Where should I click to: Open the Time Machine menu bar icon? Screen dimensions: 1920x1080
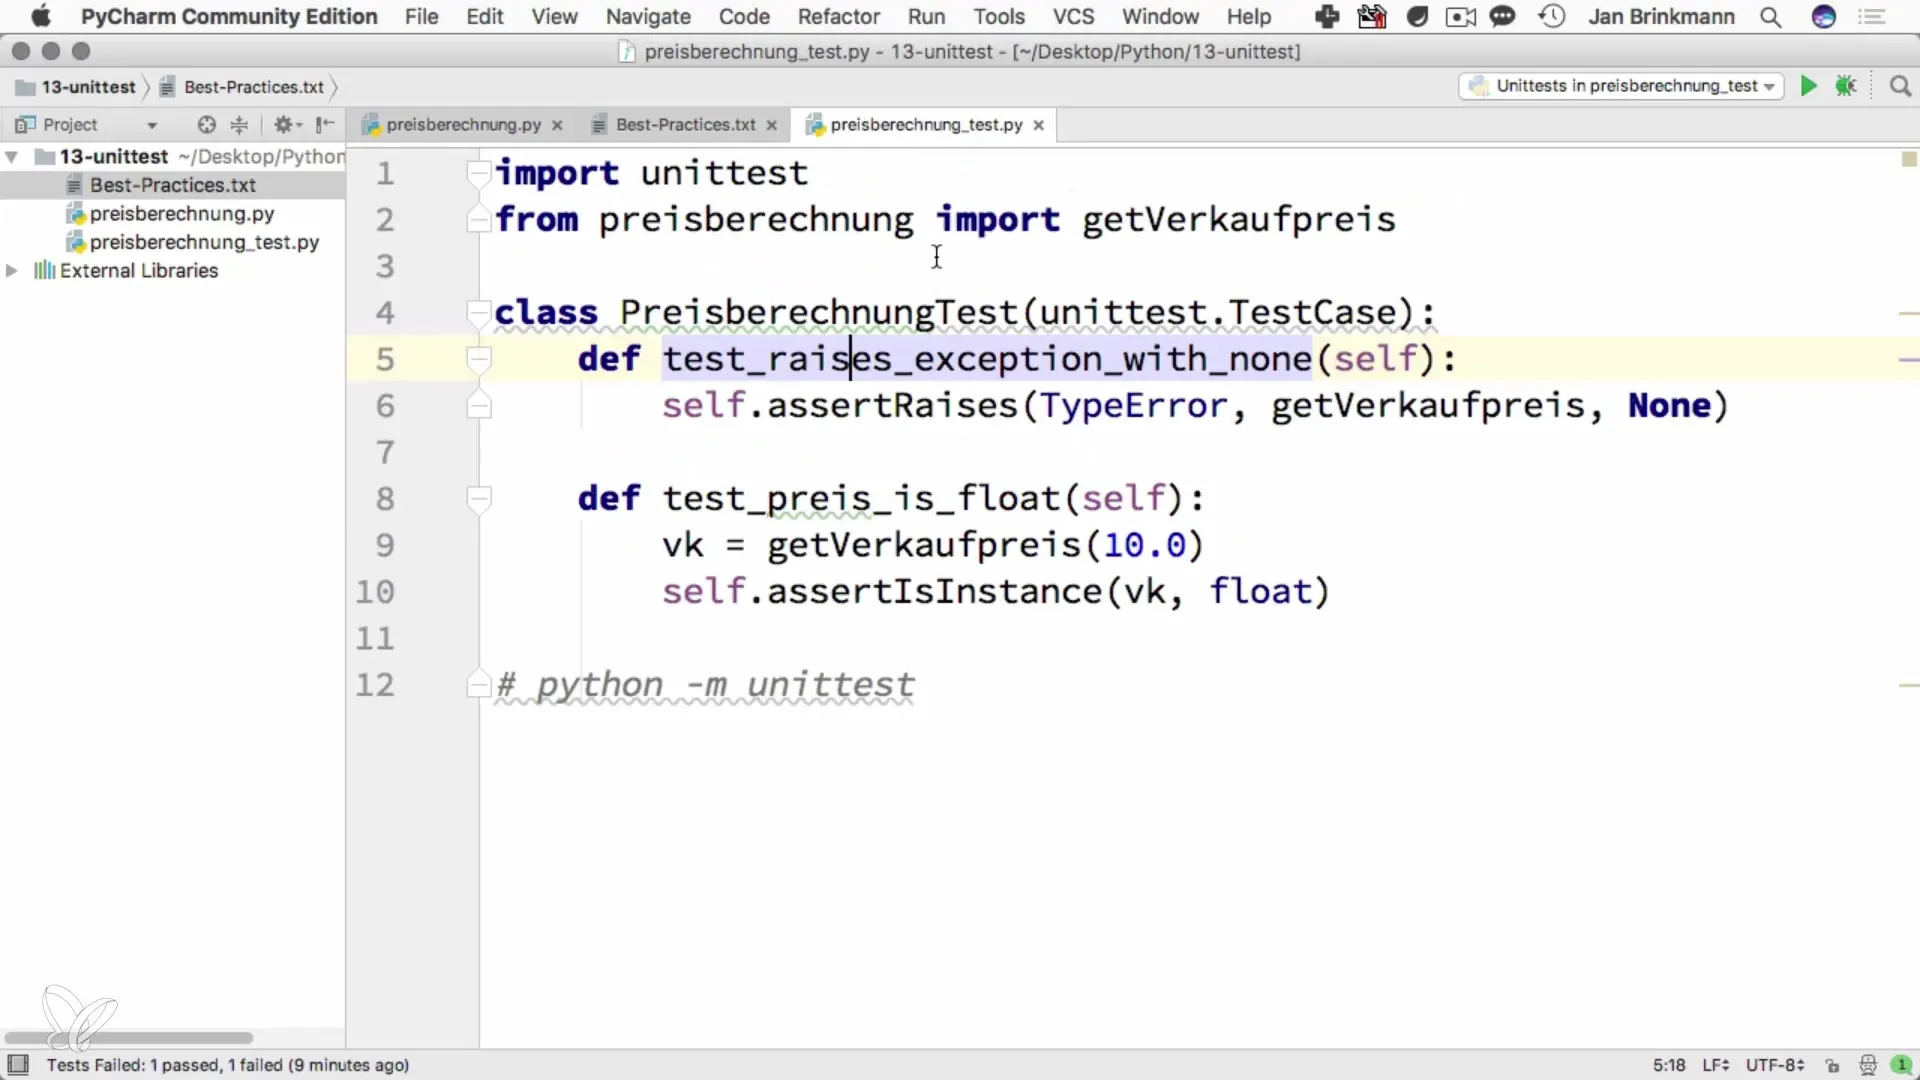pos(1552,17)
